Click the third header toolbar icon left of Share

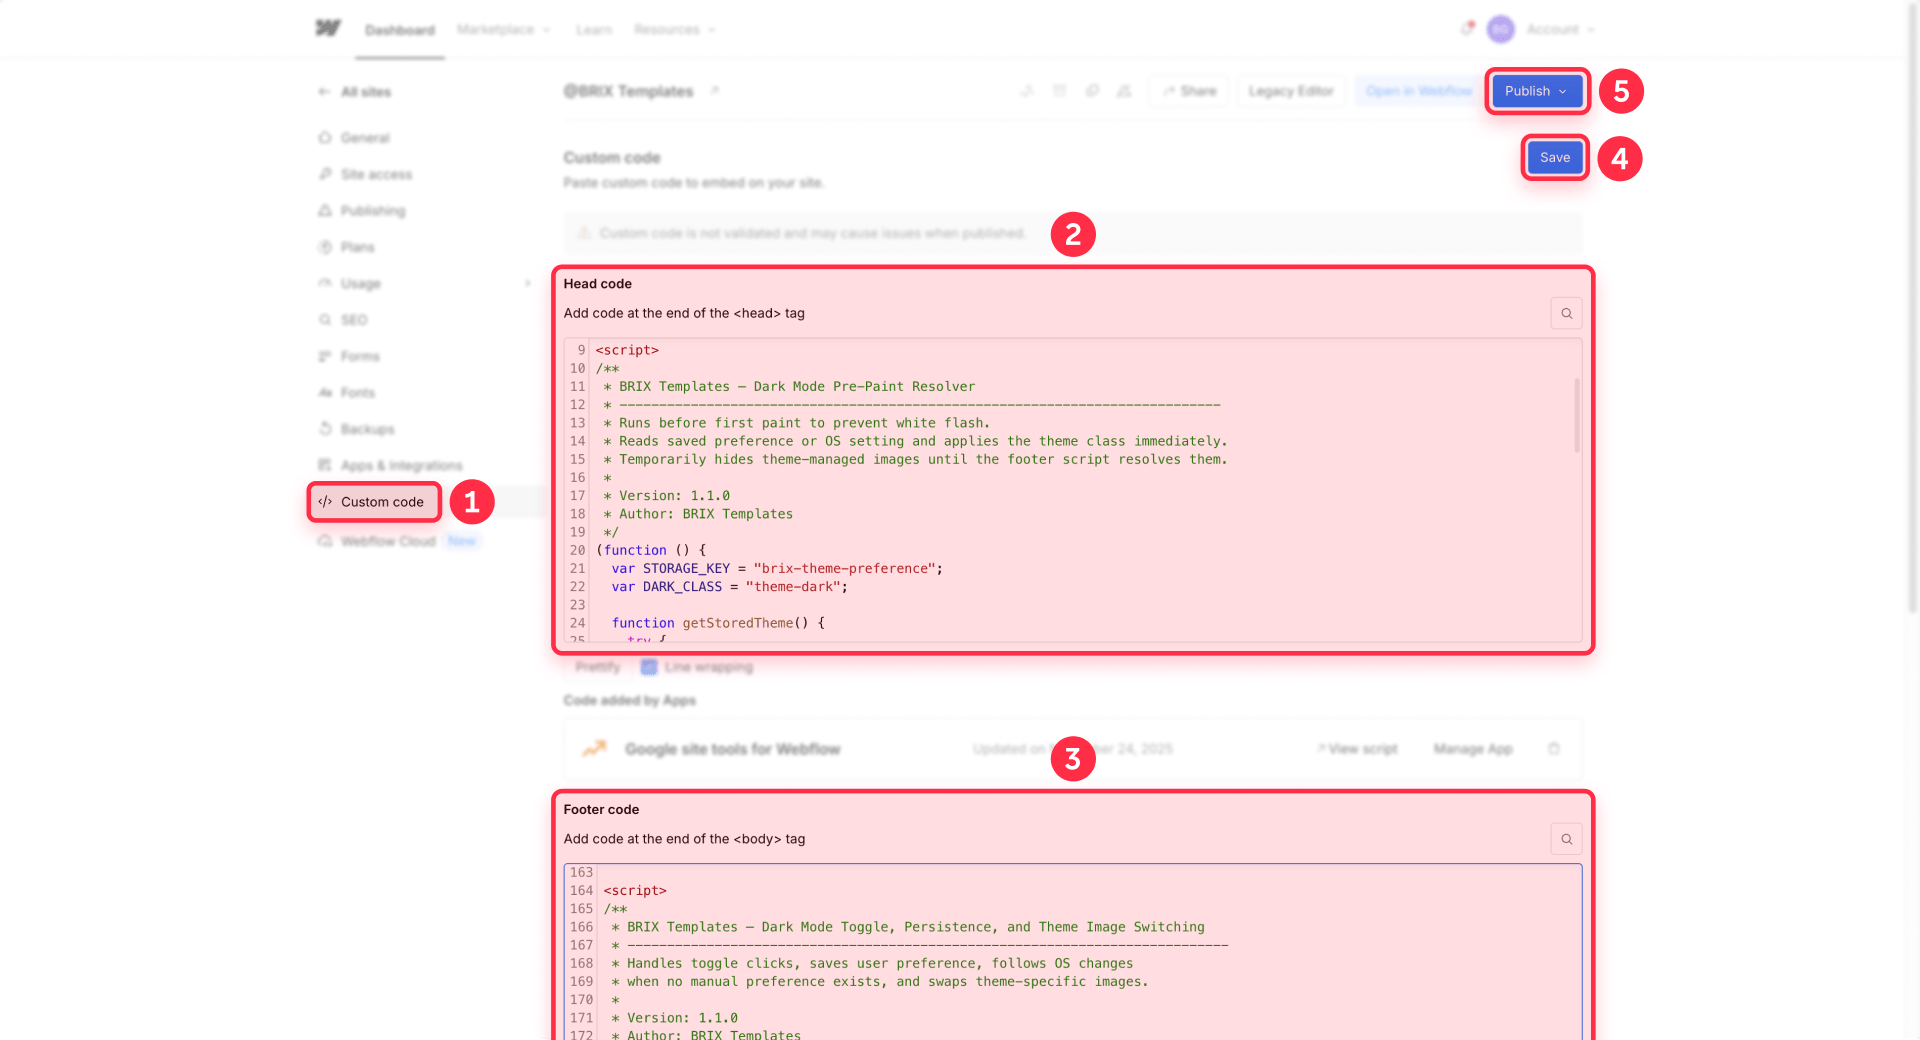(x=1092, y=91)
